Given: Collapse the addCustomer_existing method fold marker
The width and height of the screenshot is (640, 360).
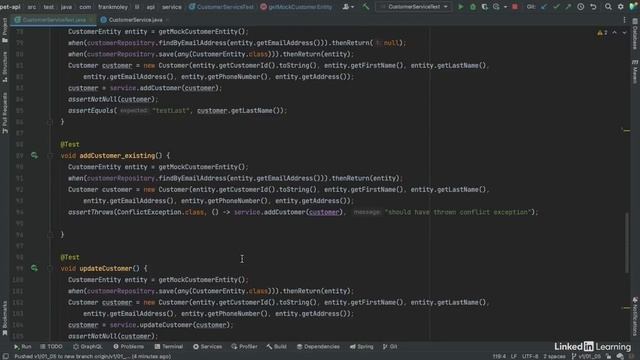Looking at the screenshot, I should click(x=50, y=156).
